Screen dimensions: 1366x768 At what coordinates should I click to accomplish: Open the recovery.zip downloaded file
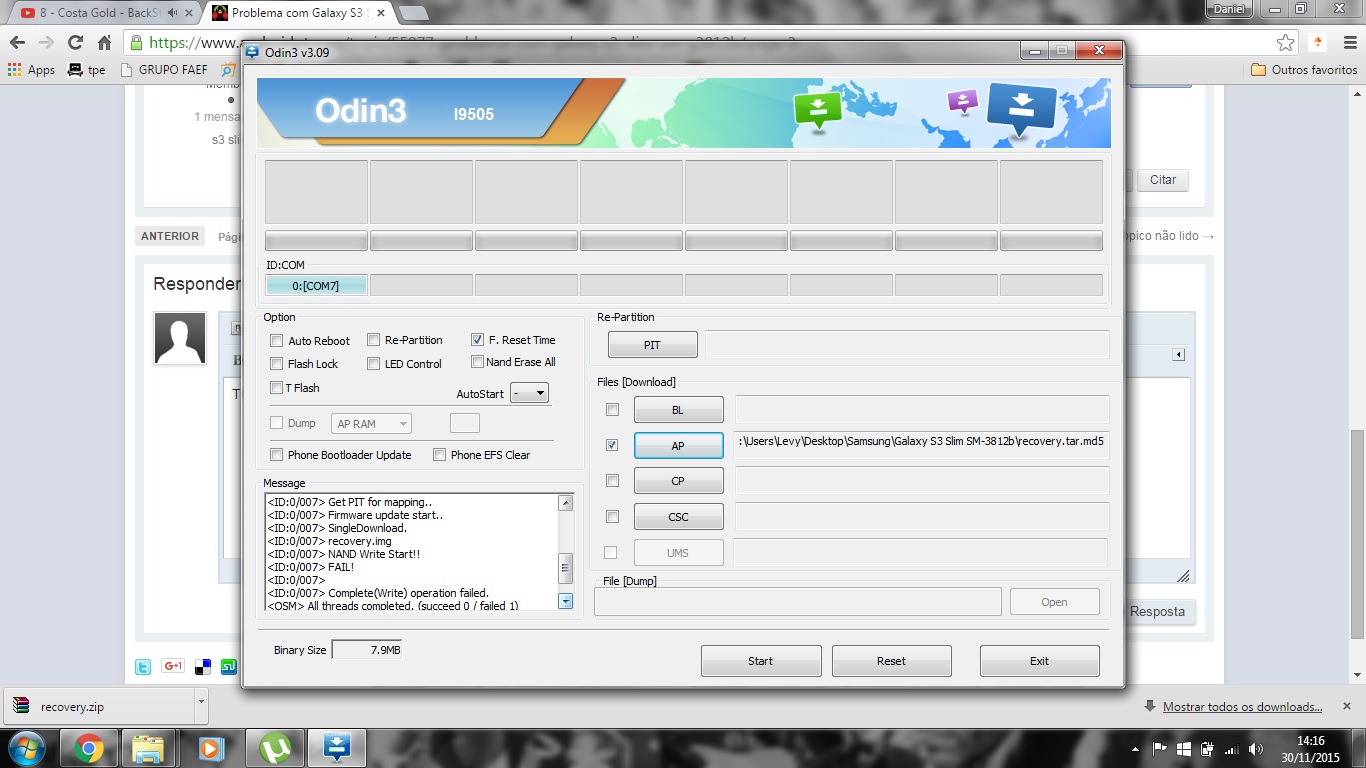click(x=97, y=707)
